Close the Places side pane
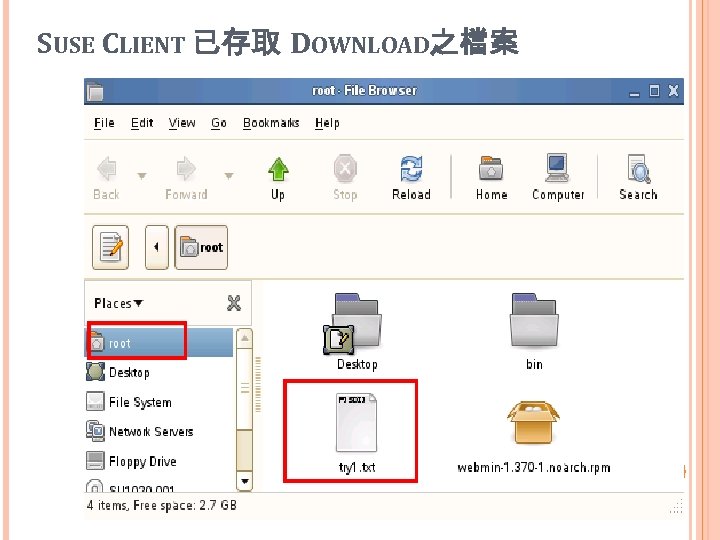This screenshot has width=720, height=540. [234, 303]
